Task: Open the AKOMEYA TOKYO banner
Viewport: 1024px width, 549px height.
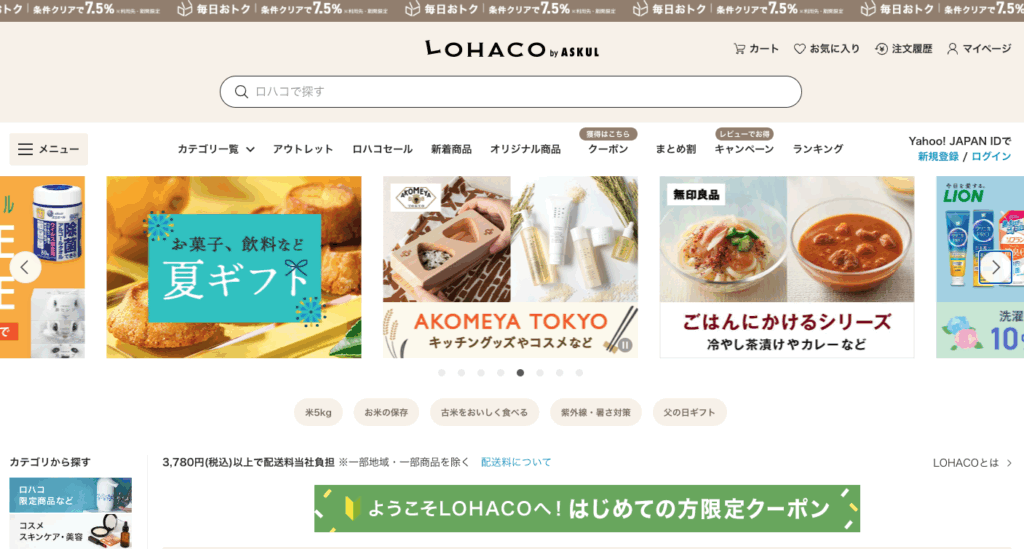Action: pyautogui.click(x=510, y=267)
